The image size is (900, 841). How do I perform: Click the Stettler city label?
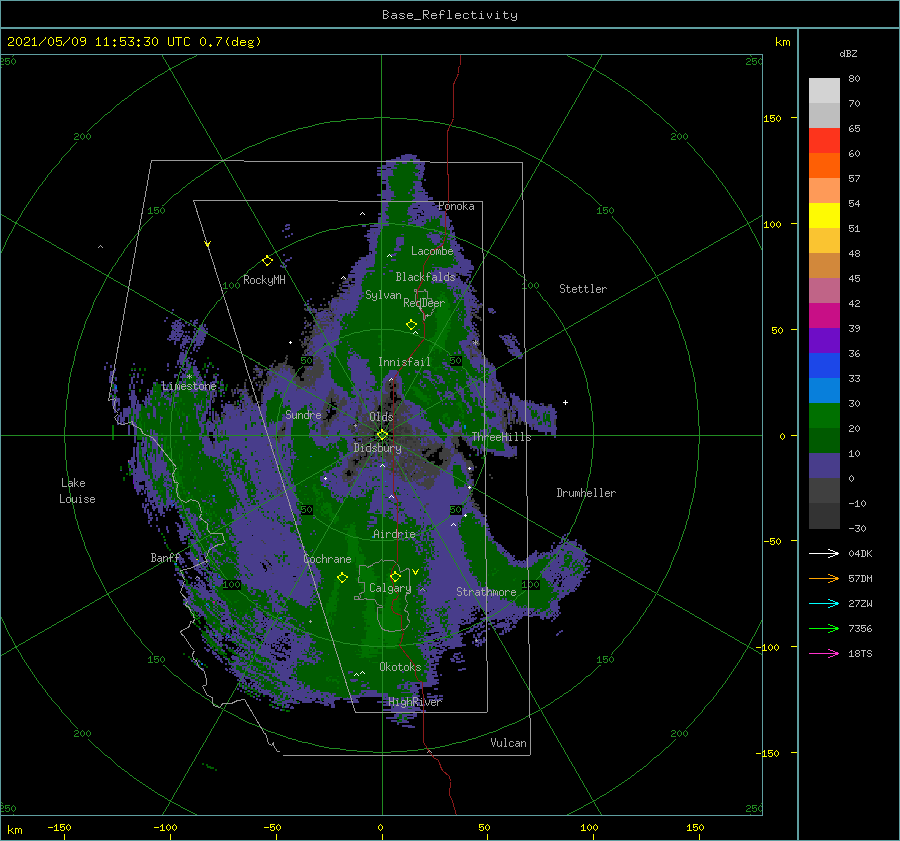pyautogui.click(x=583, y=289)
